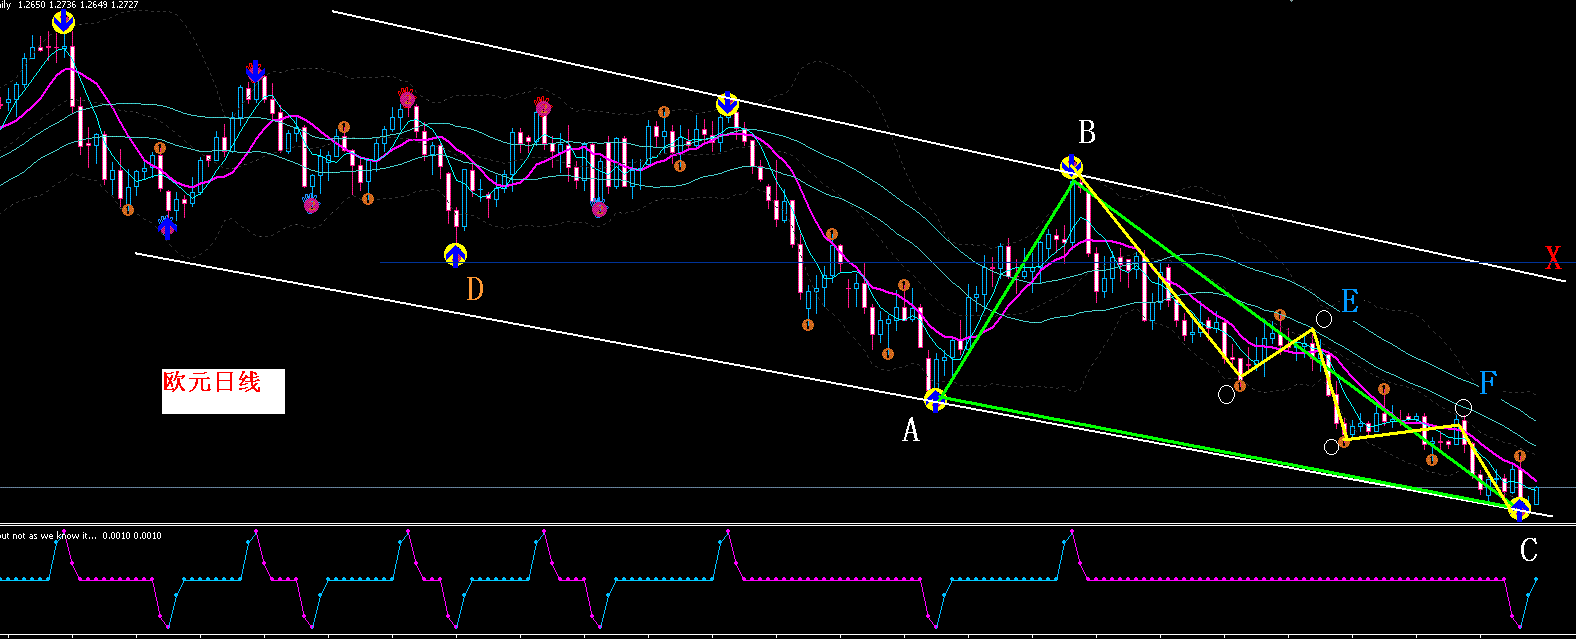Click the yellow up-arrow marker above label D
Viewport: 1576px width, 639px height.
pos(455,255)
